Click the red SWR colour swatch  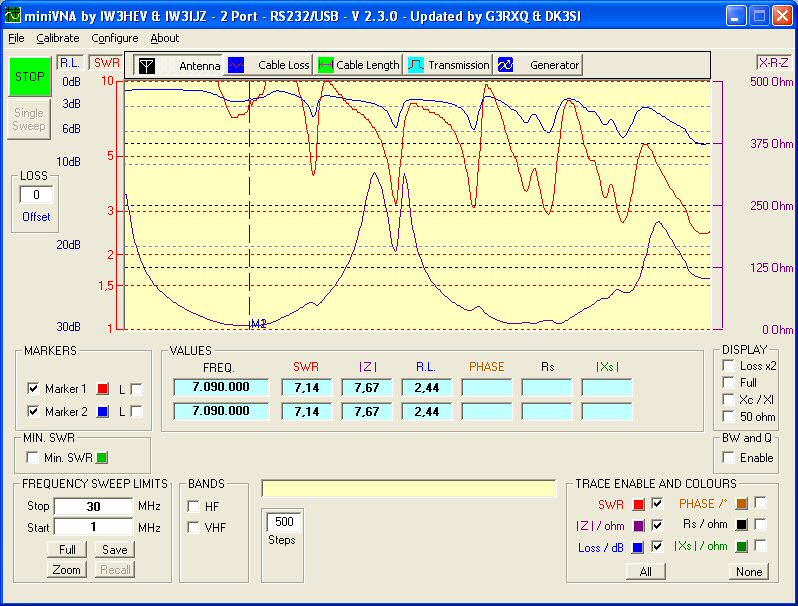(638, 504)
